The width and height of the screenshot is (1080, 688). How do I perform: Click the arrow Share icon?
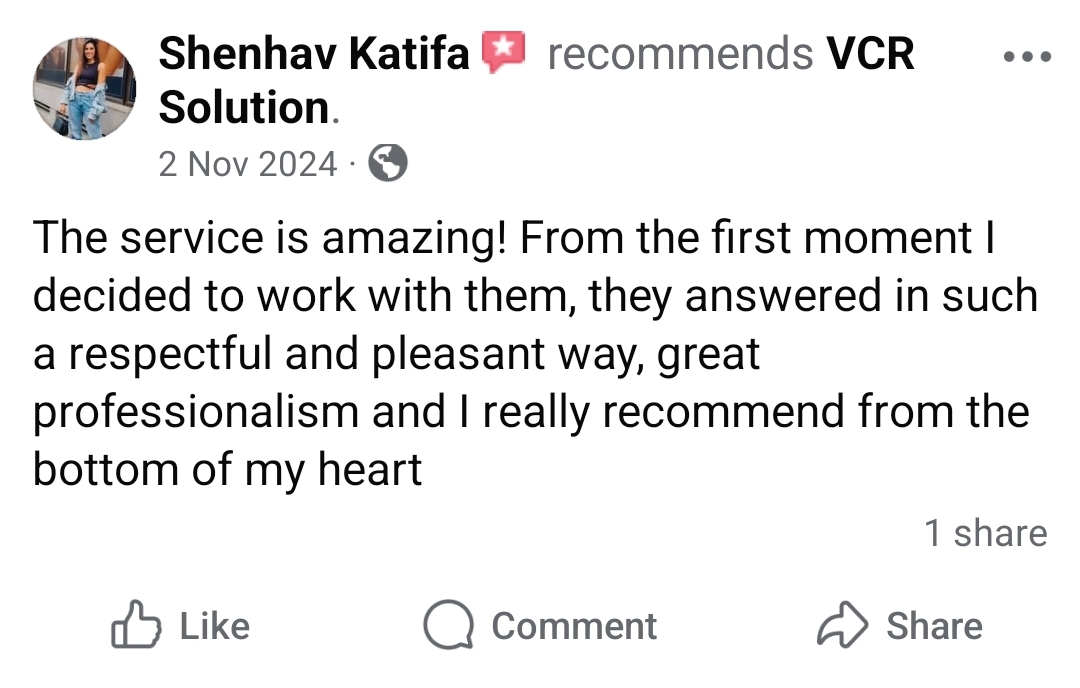pyautogui.click(x=842, y=626)
